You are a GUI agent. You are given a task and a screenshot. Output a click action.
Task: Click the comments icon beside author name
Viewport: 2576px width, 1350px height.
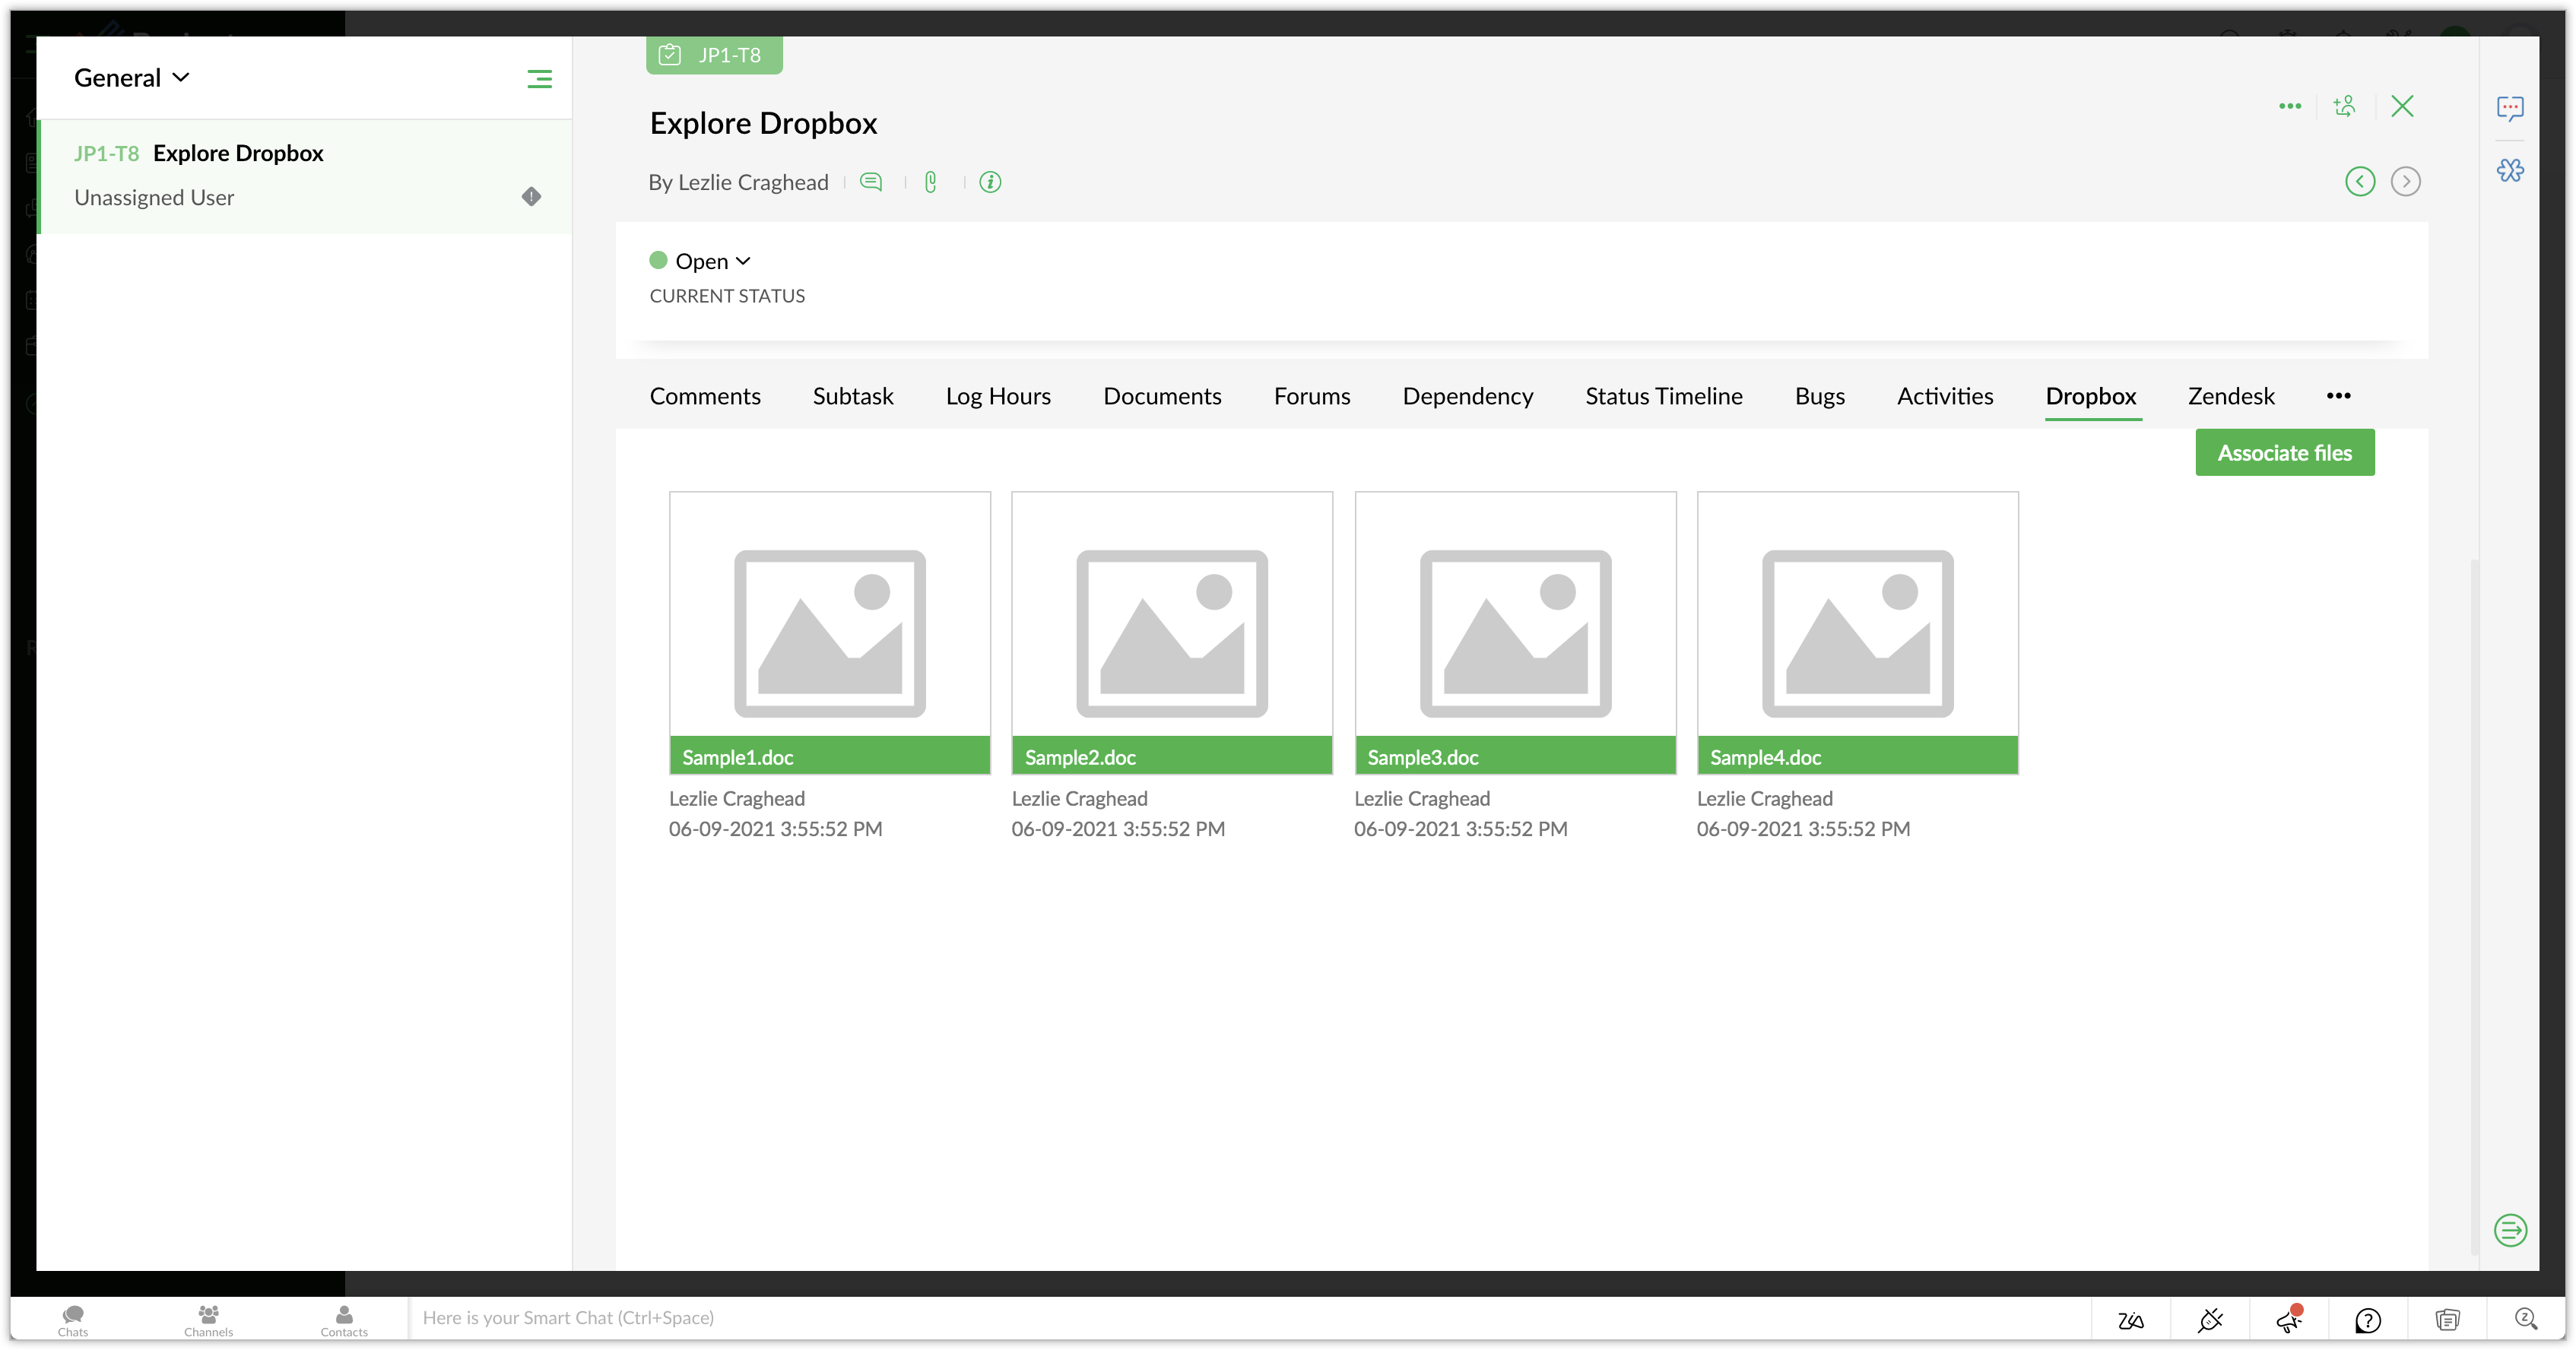[871, 182]
